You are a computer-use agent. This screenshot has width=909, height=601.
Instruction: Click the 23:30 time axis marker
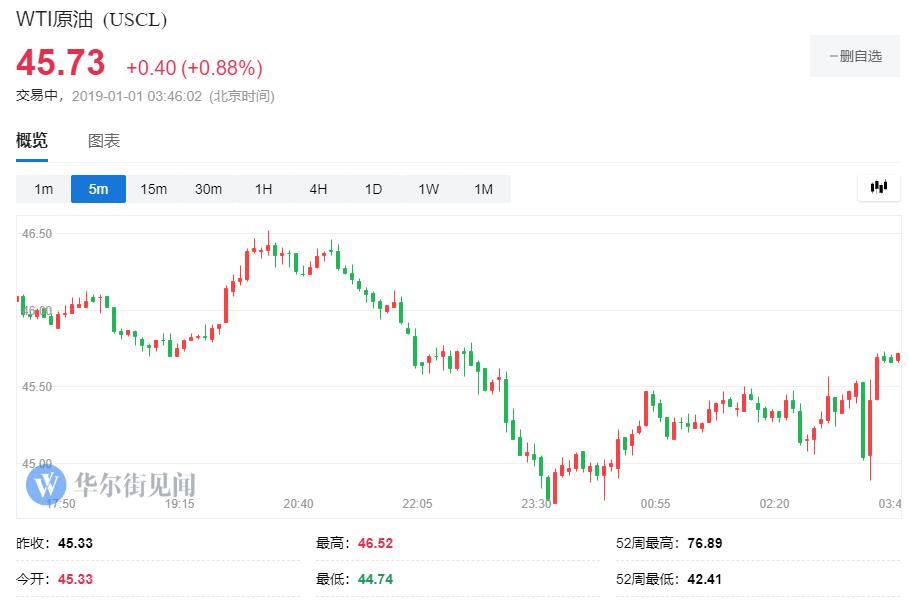pos(536,504)
